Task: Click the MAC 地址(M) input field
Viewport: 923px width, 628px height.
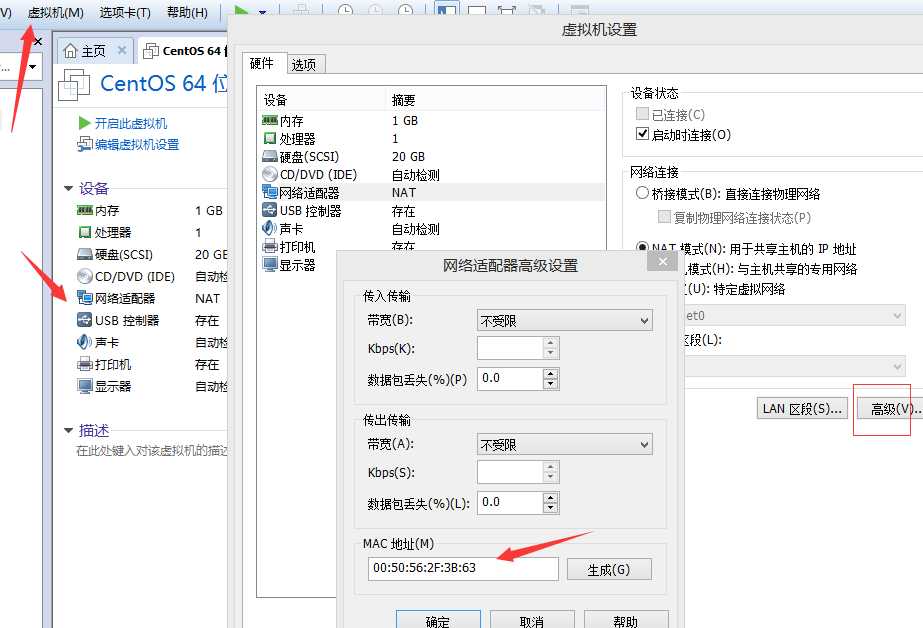Action: tap(463, 569)
